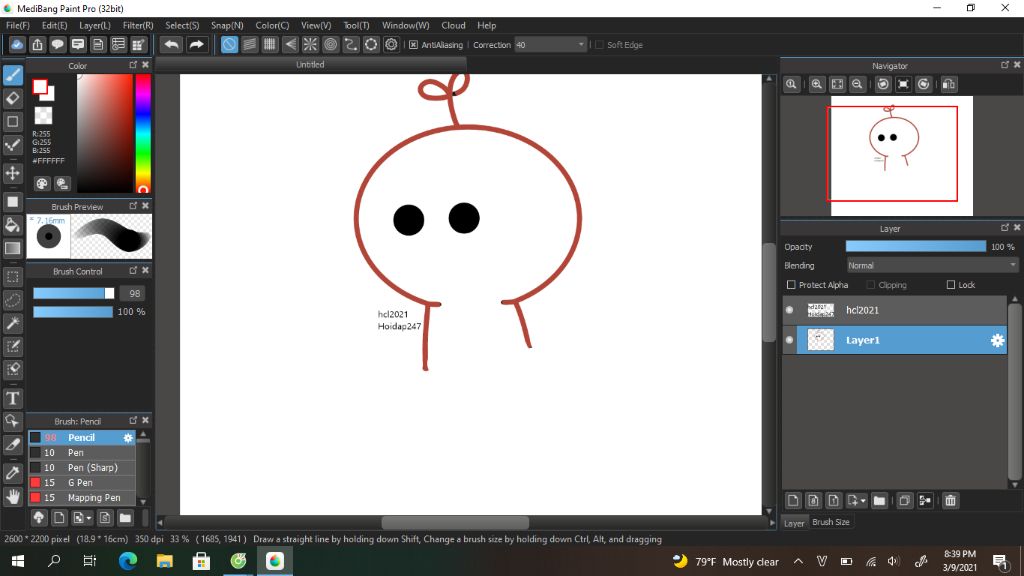Open the Filter menu

tap(138, 25)
